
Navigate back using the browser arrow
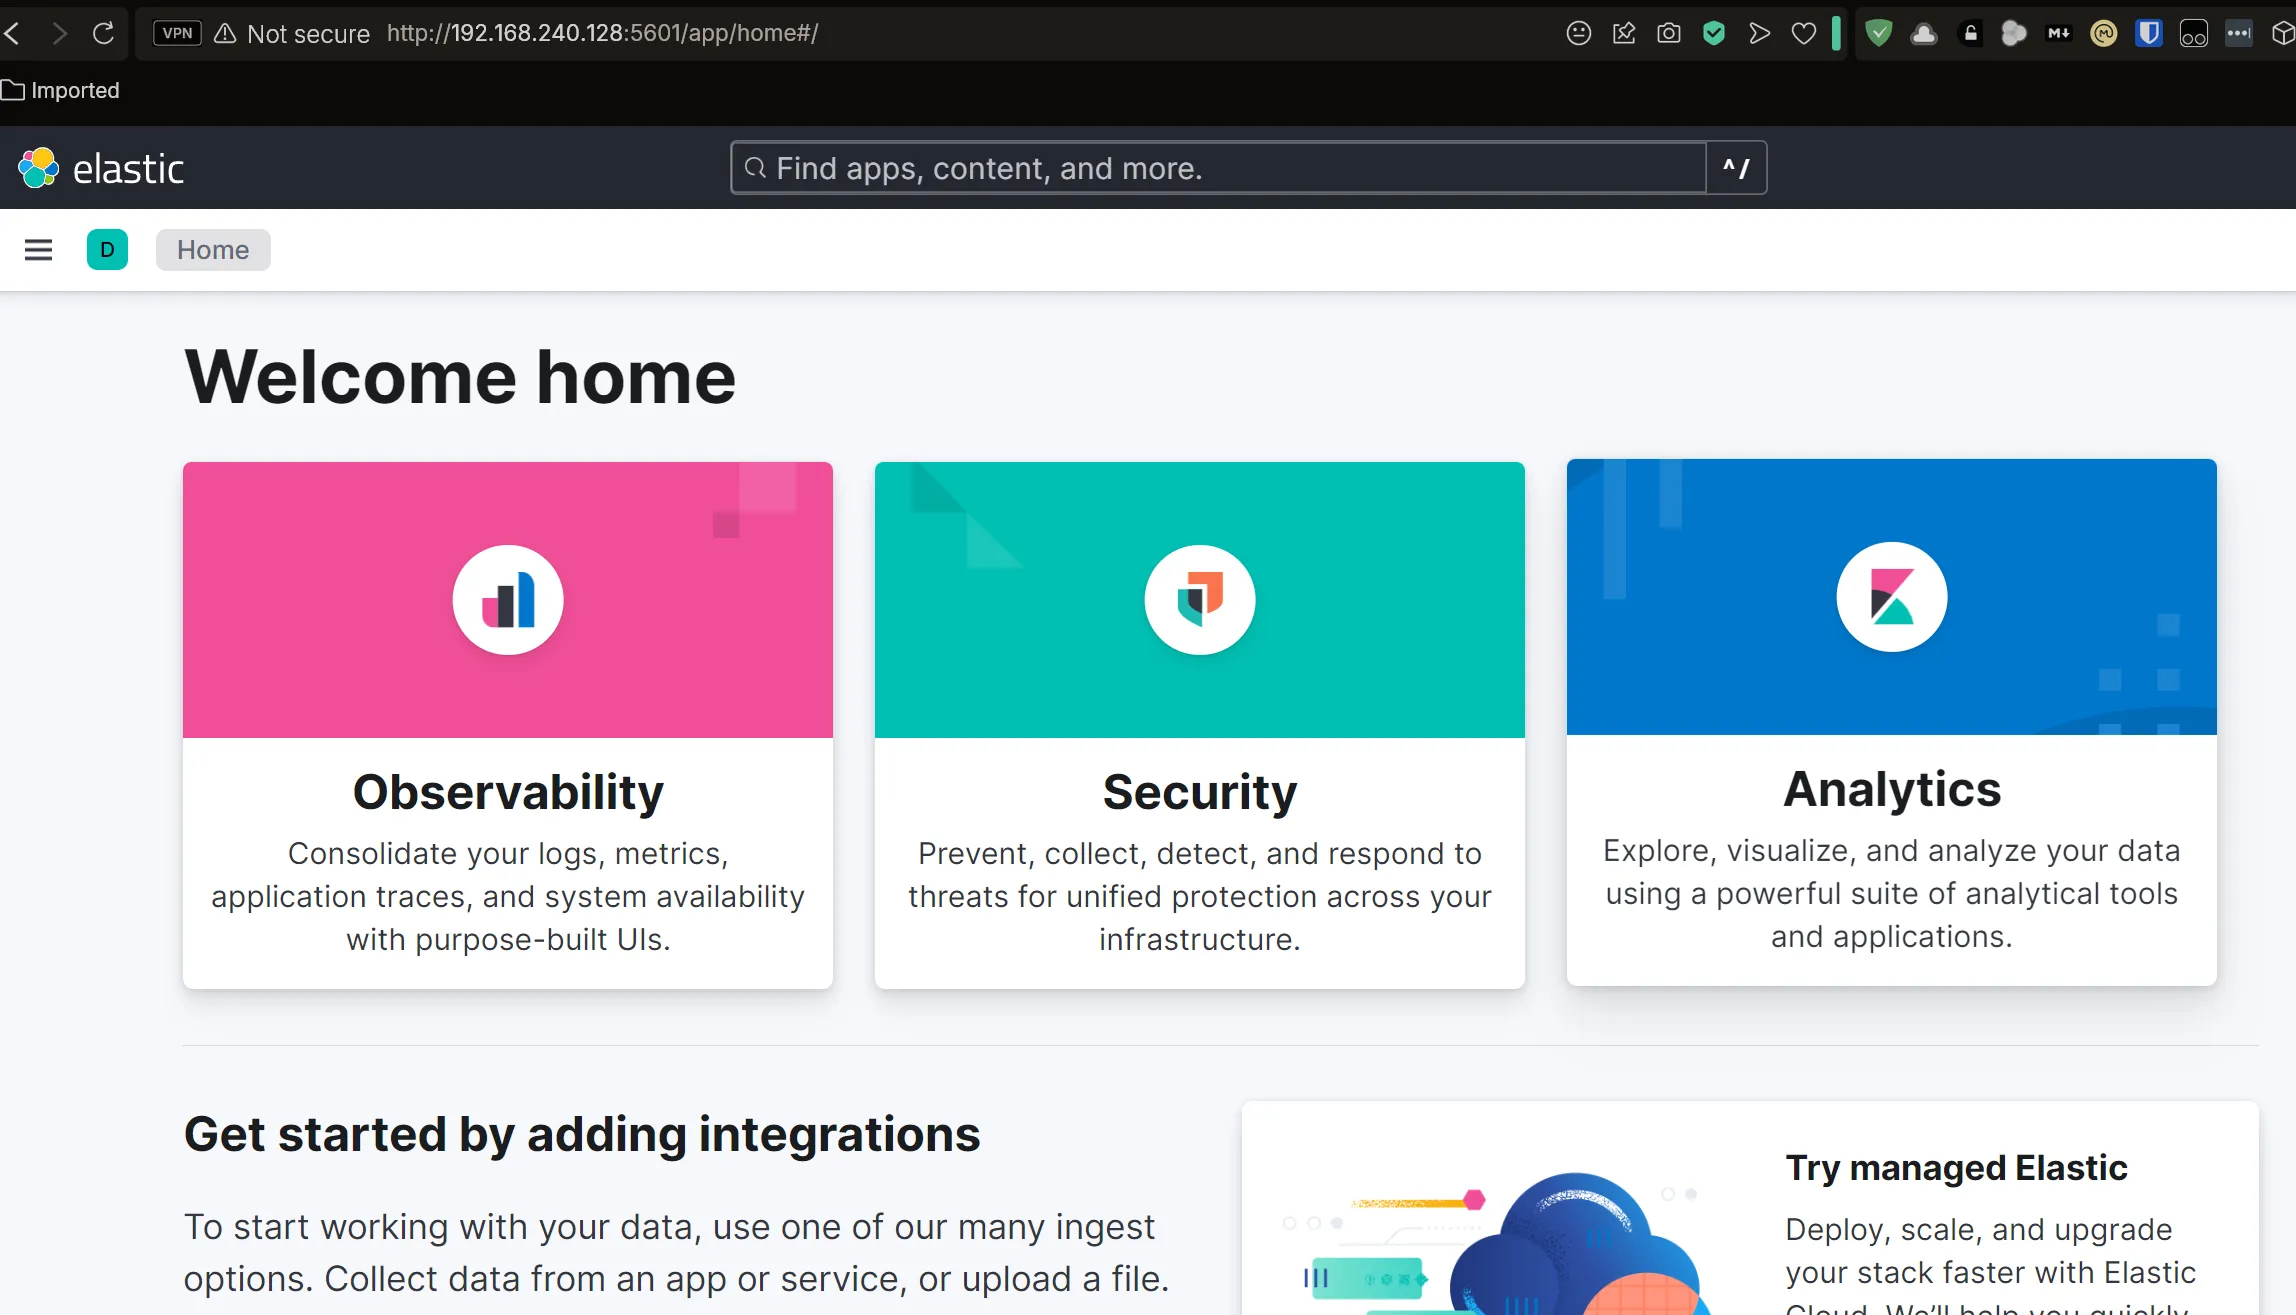pyautogui.click(x=14, y=33)
